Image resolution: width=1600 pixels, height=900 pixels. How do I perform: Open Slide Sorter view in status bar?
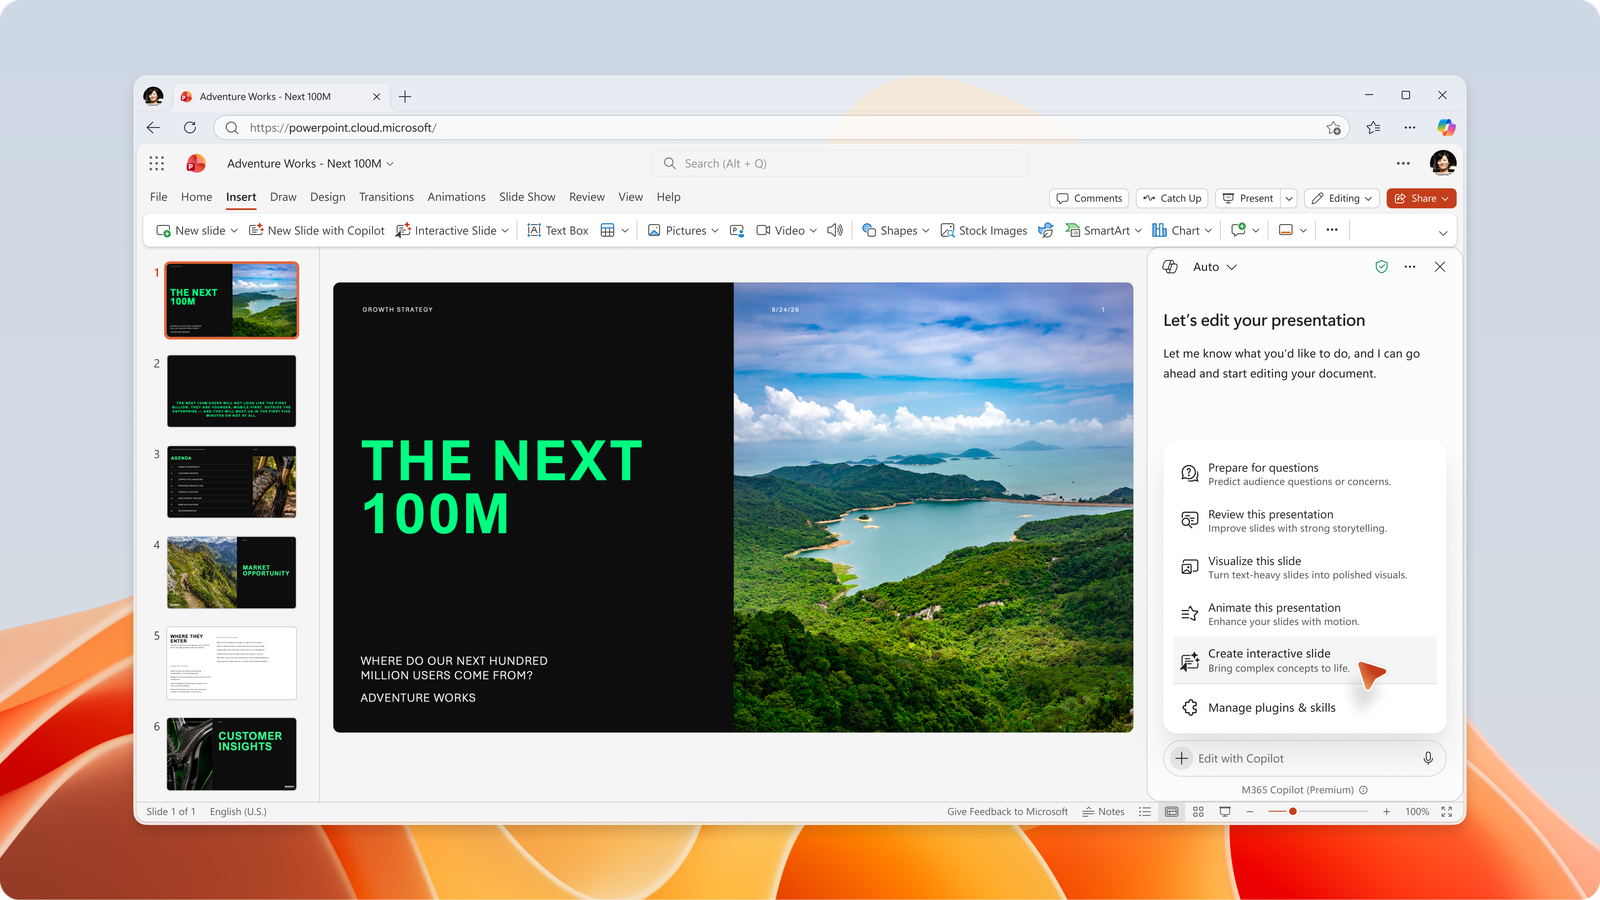pos(1198,812)
